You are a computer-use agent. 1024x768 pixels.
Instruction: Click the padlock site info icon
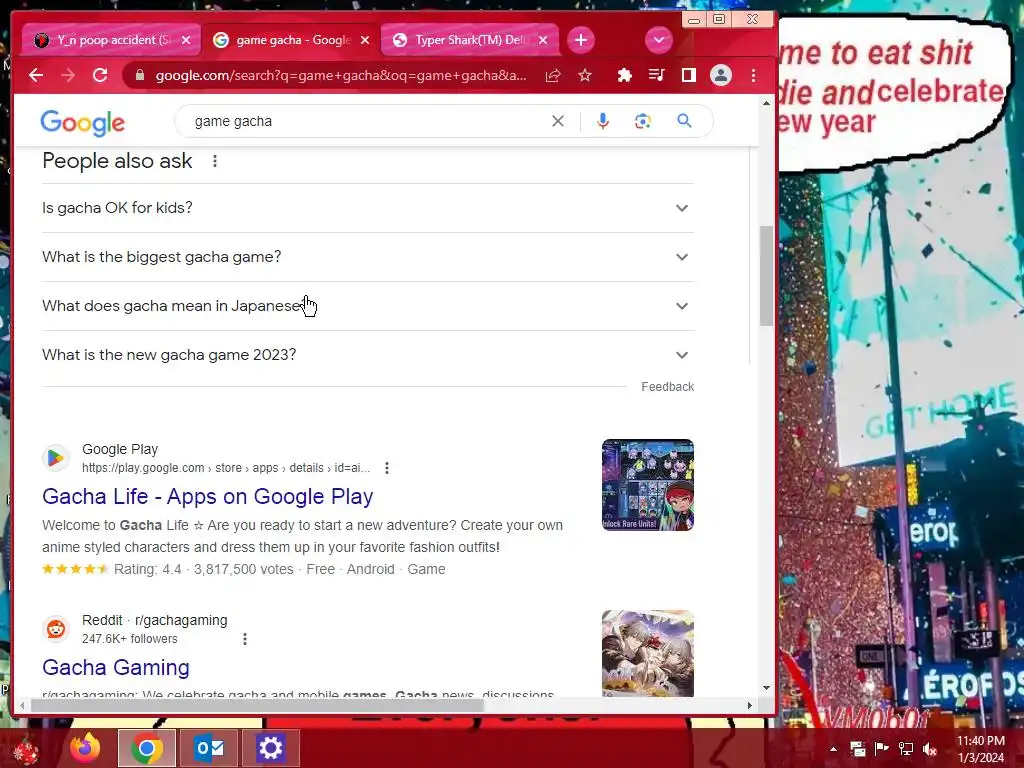coord(139,75)
